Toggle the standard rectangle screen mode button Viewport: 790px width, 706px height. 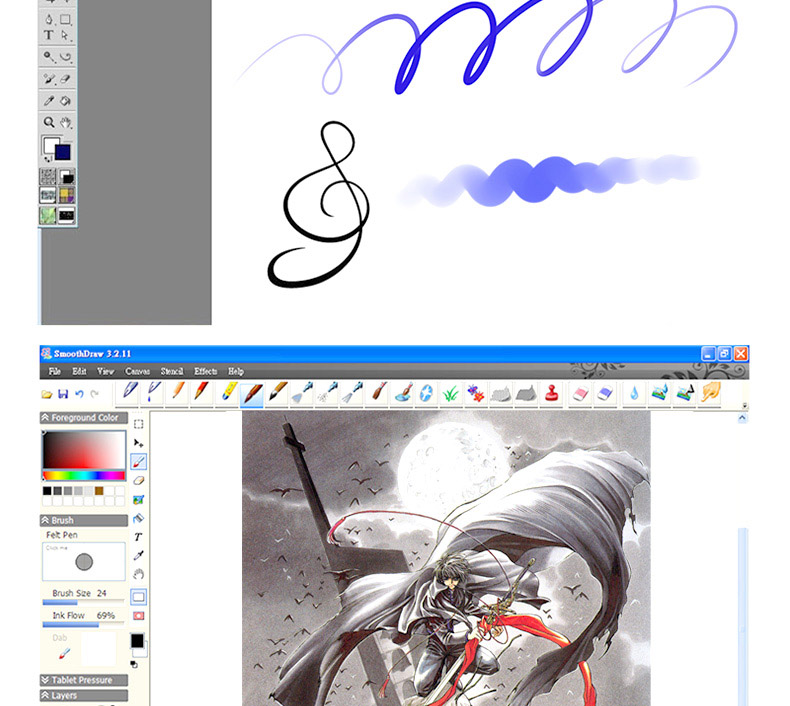[139, 597]
